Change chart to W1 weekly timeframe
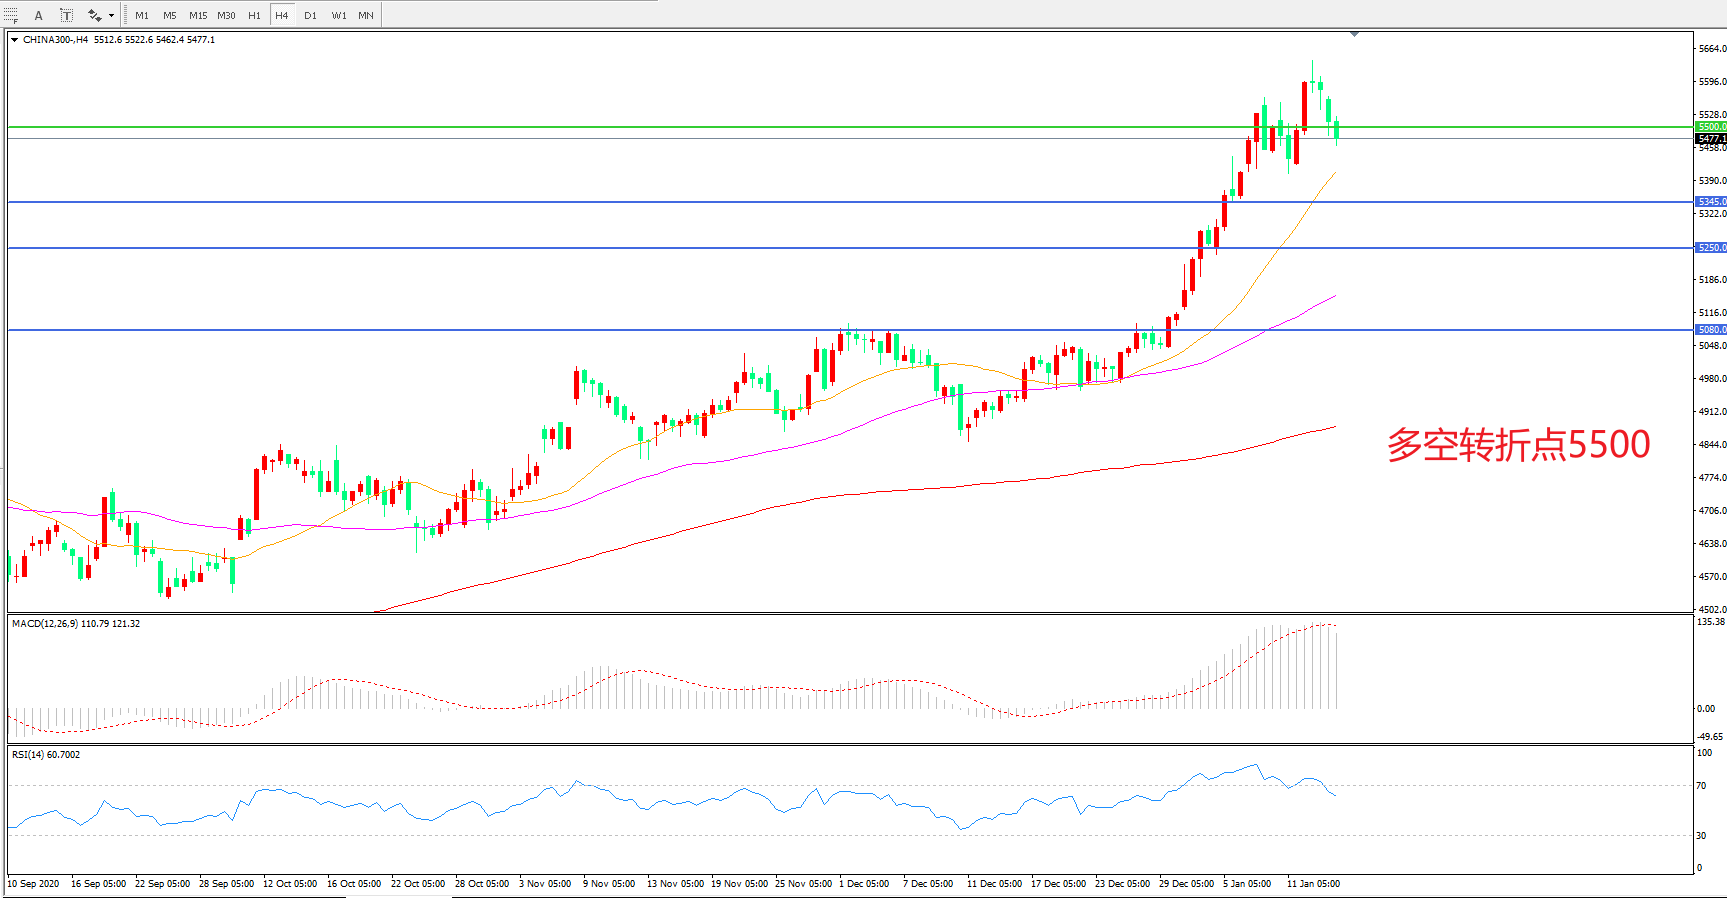This screenshot has height=898, width=1727. pos(339,15)
